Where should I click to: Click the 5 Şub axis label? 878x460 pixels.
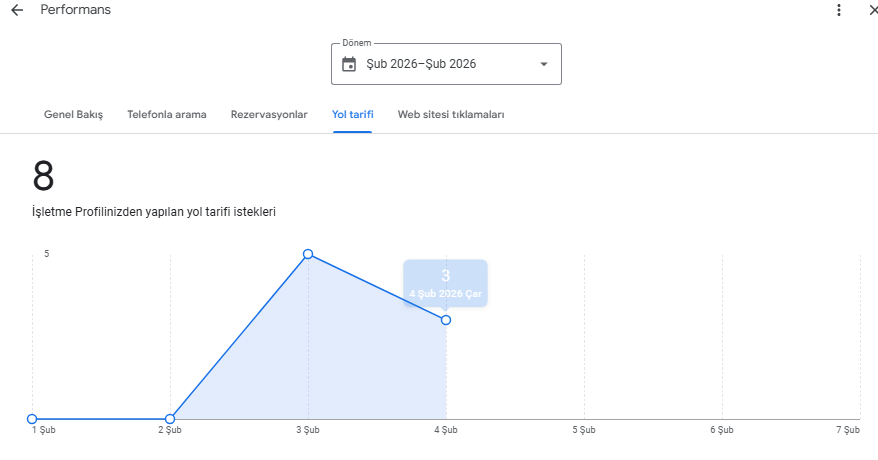coord(584,430)
